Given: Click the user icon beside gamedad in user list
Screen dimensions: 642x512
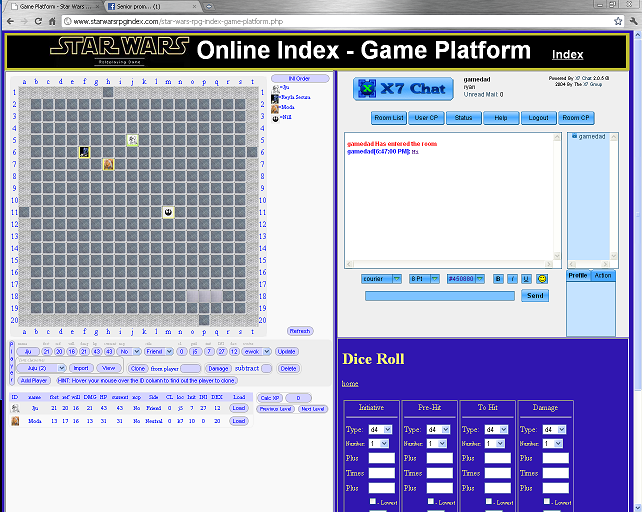Looking at the screenshot, I should [x=574, y=136].
